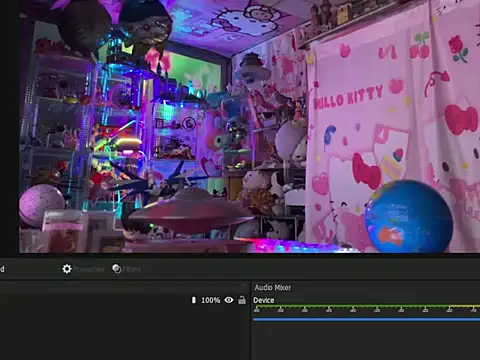Click the battery icon beside 100%
The height and width of the screenshot is (360, 480).
(194, 300)
